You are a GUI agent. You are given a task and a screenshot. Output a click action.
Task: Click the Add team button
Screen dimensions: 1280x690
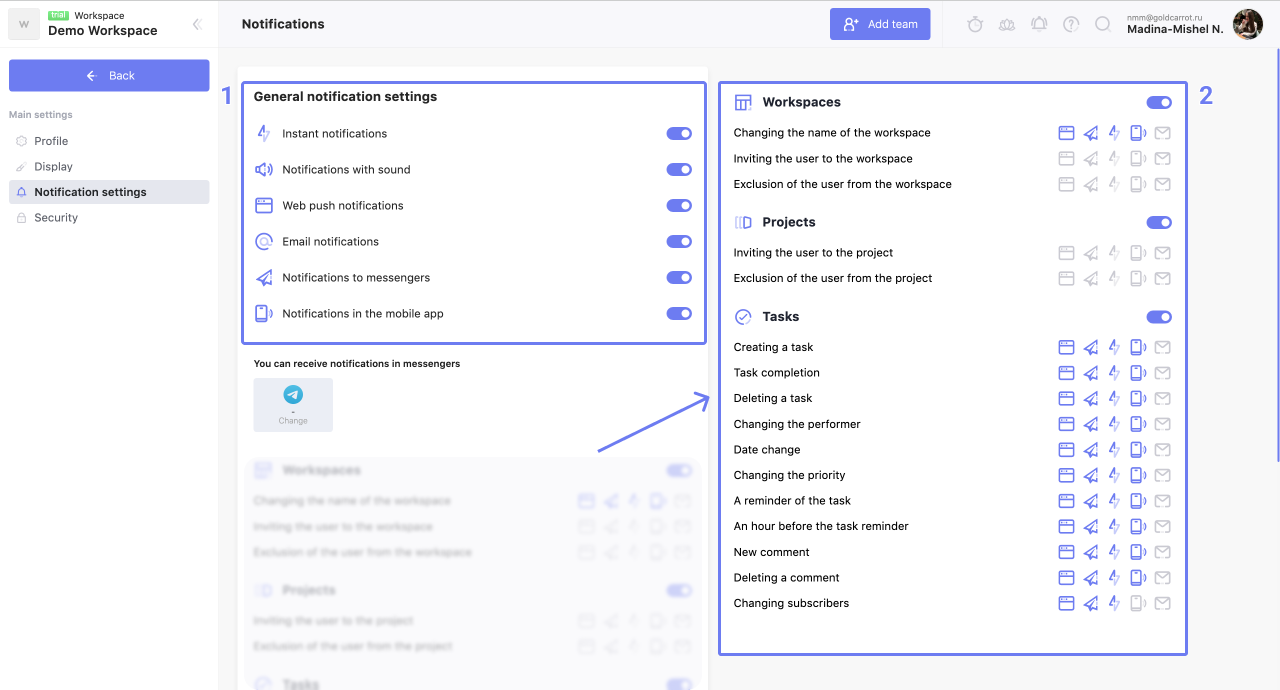pos(880,24)
